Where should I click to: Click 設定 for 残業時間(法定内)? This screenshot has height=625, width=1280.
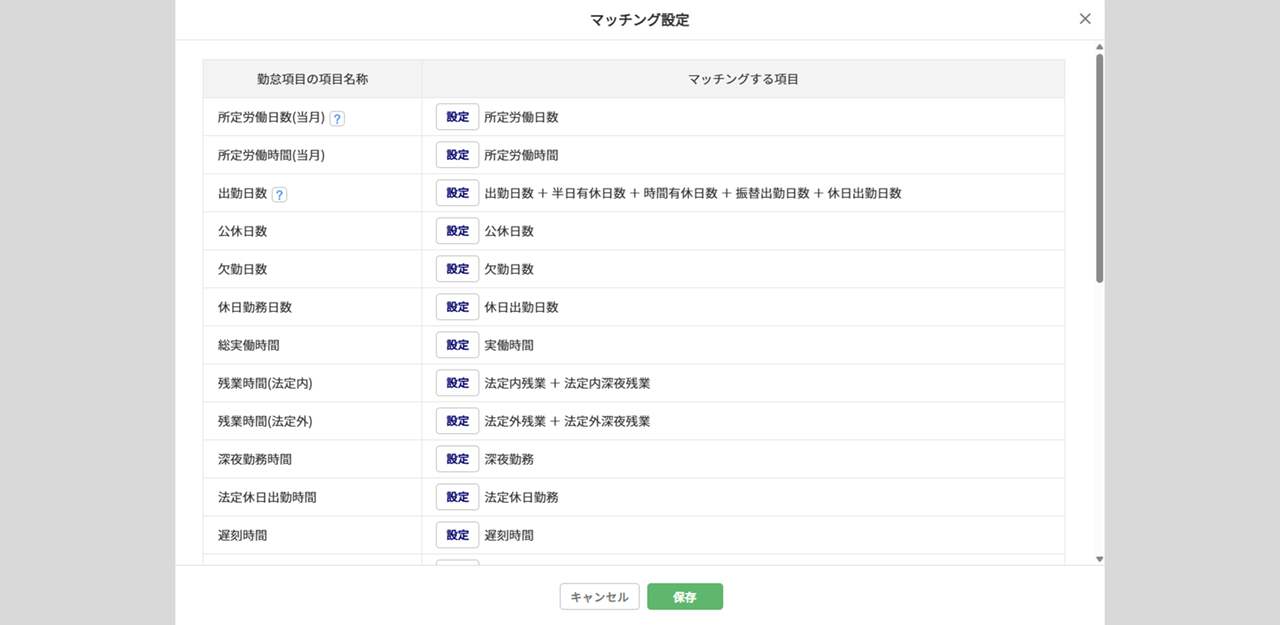click(x=457, y=383)
